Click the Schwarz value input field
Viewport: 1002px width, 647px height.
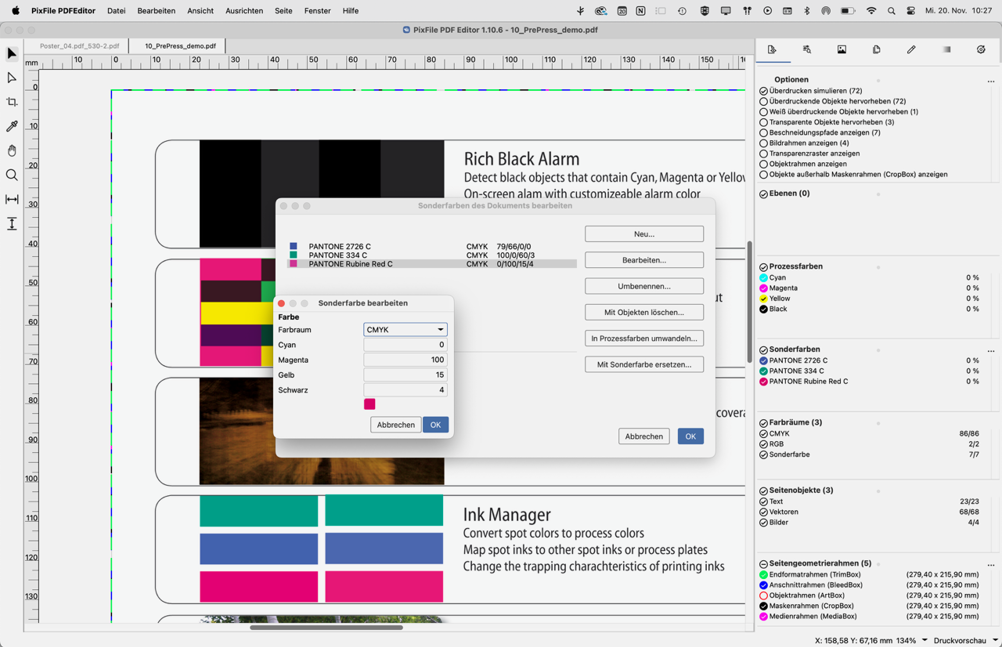pos(405,390)
